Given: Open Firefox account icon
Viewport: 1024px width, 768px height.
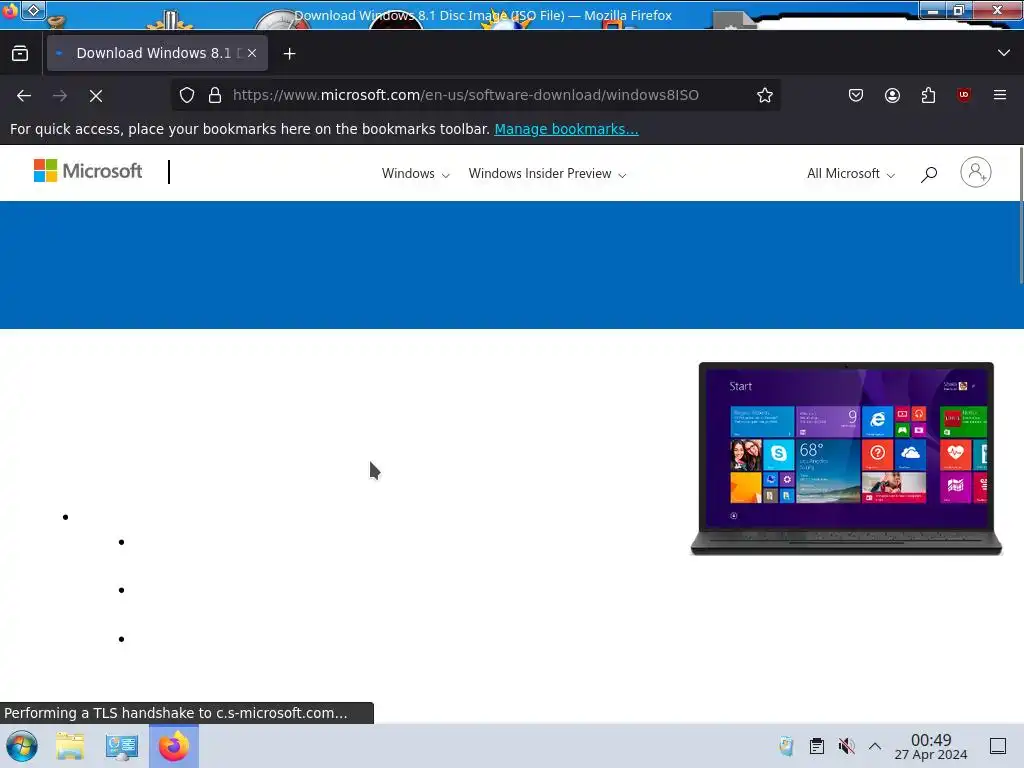Looking at the screenshot, I should point(892,95).
